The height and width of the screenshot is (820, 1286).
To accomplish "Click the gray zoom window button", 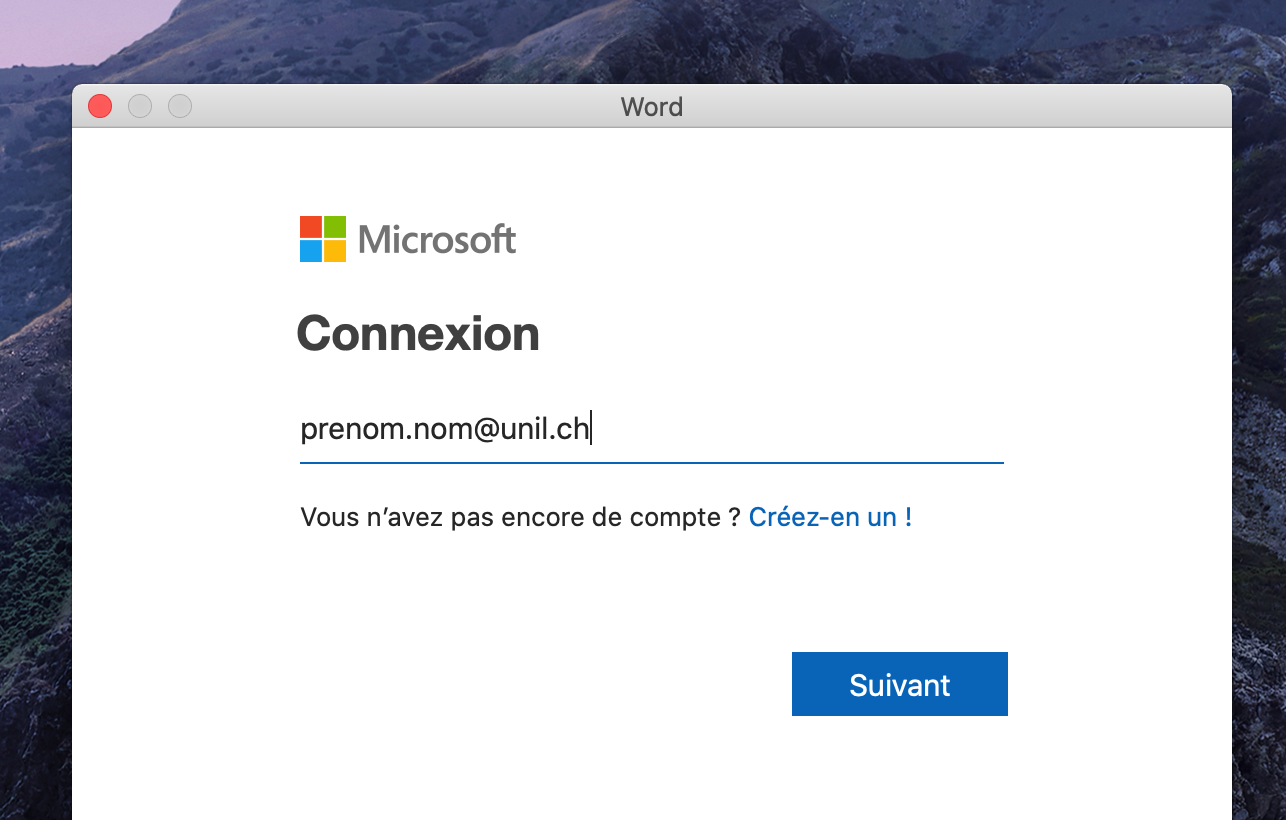I will point(180,106).
